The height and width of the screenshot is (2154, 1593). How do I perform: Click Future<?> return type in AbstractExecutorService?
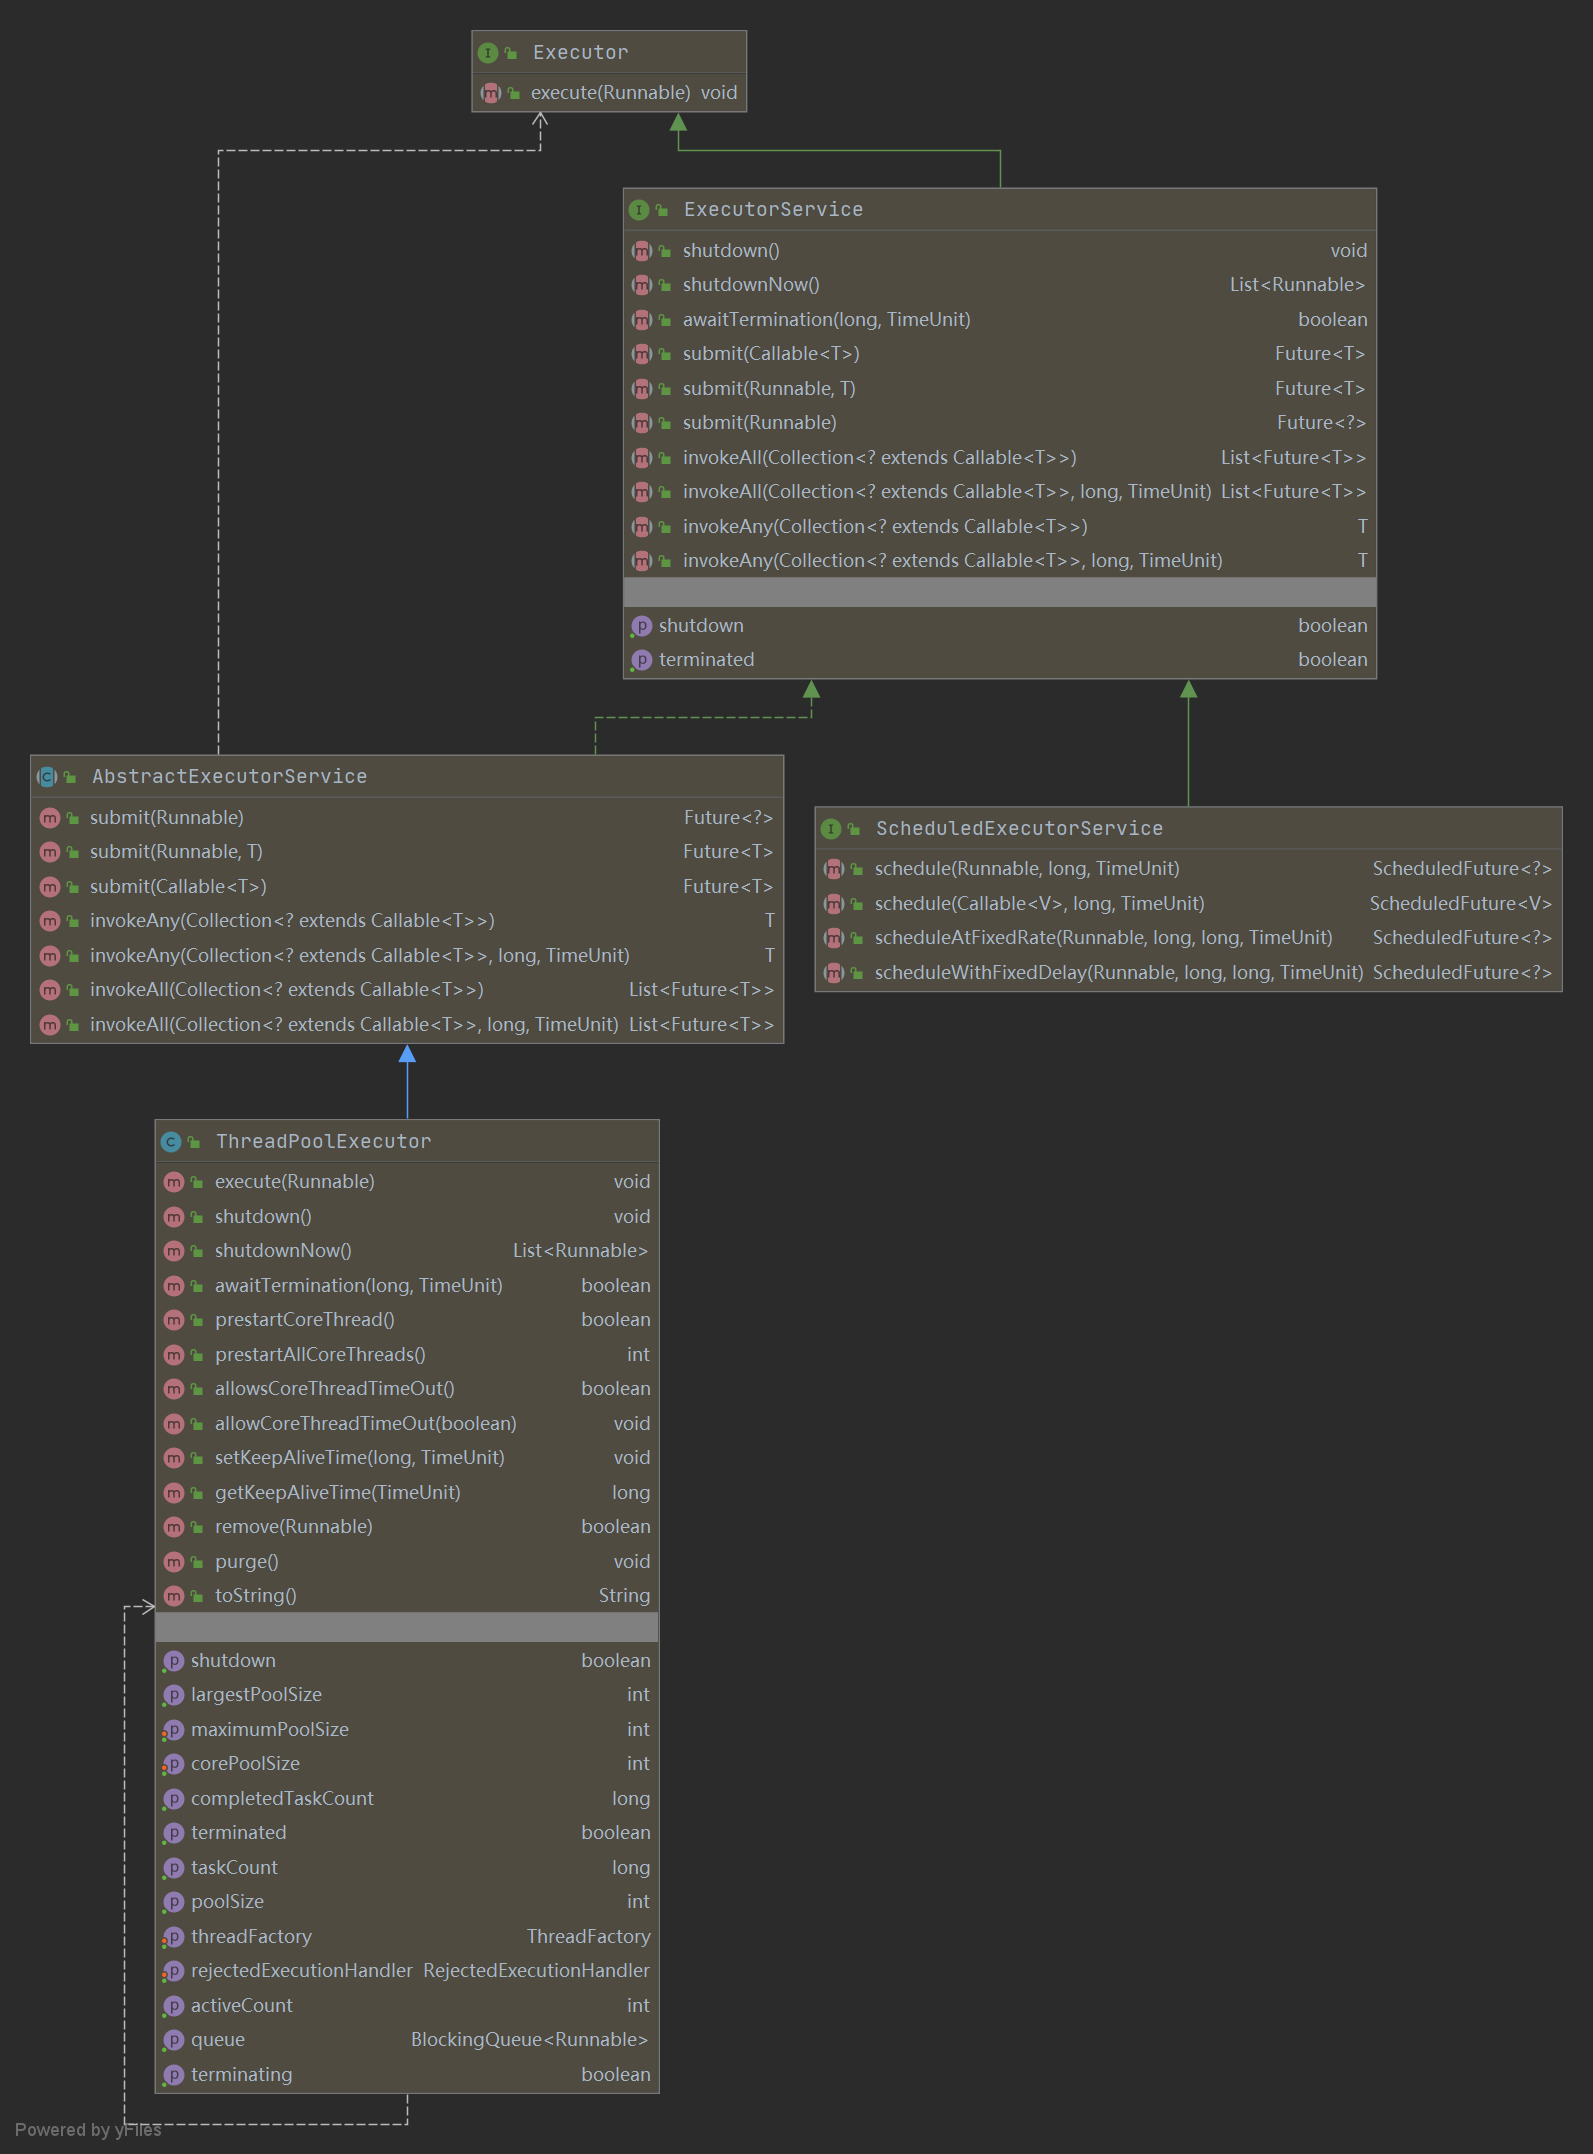point(728,818)
